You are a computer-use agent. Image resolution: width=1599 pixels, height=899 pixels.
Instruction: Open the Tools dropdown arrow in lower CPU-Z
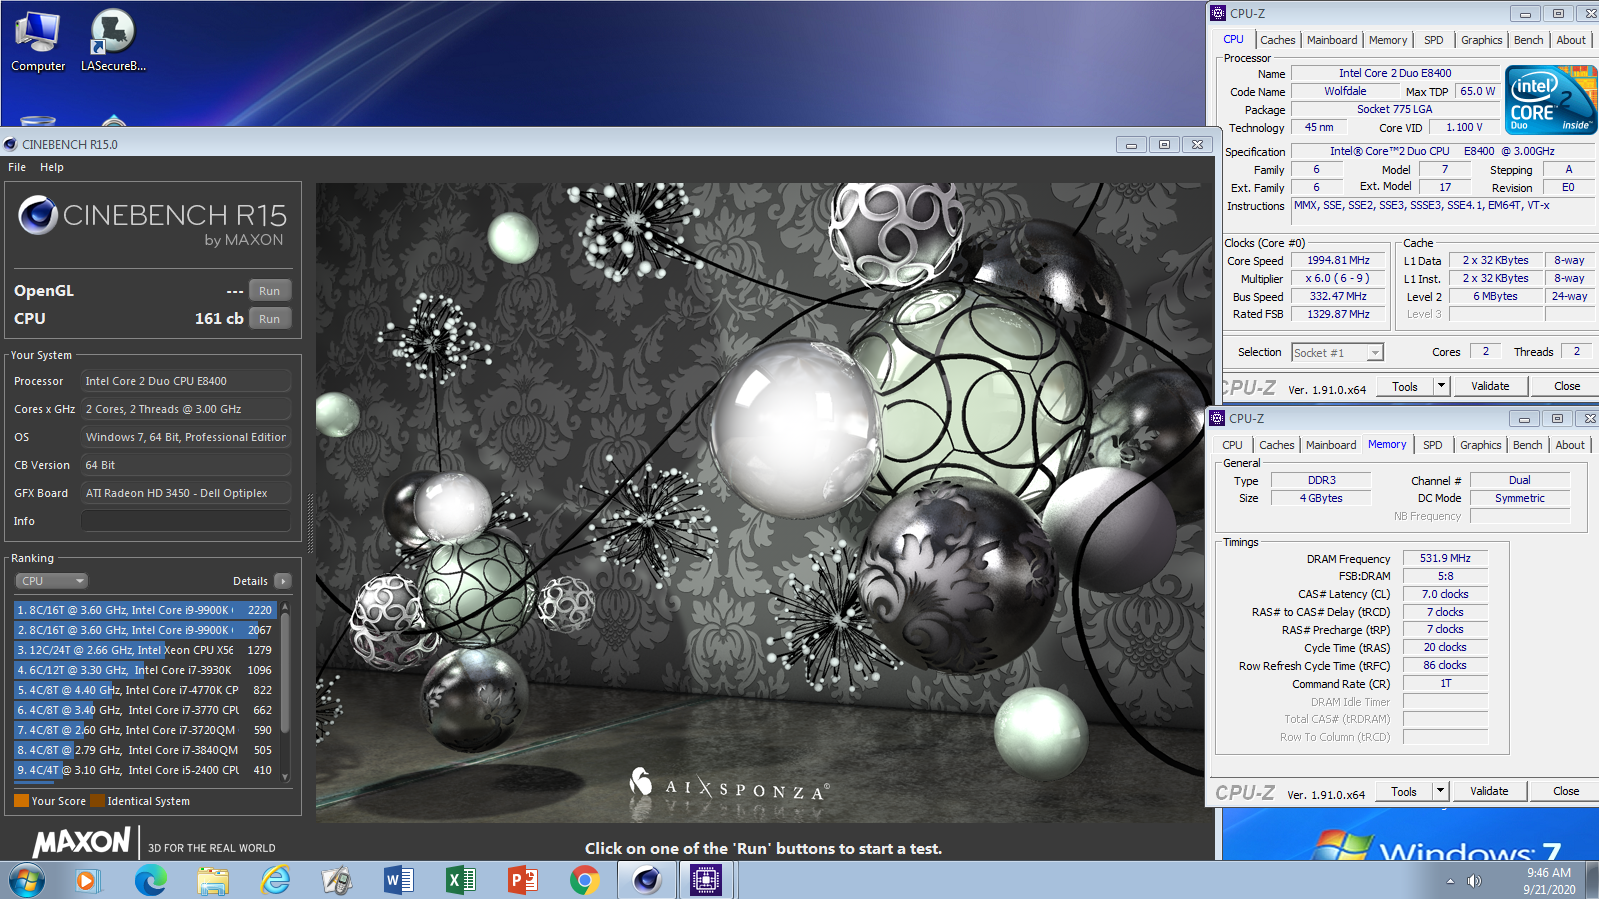pyautogui.click(x=1440, y=791)
